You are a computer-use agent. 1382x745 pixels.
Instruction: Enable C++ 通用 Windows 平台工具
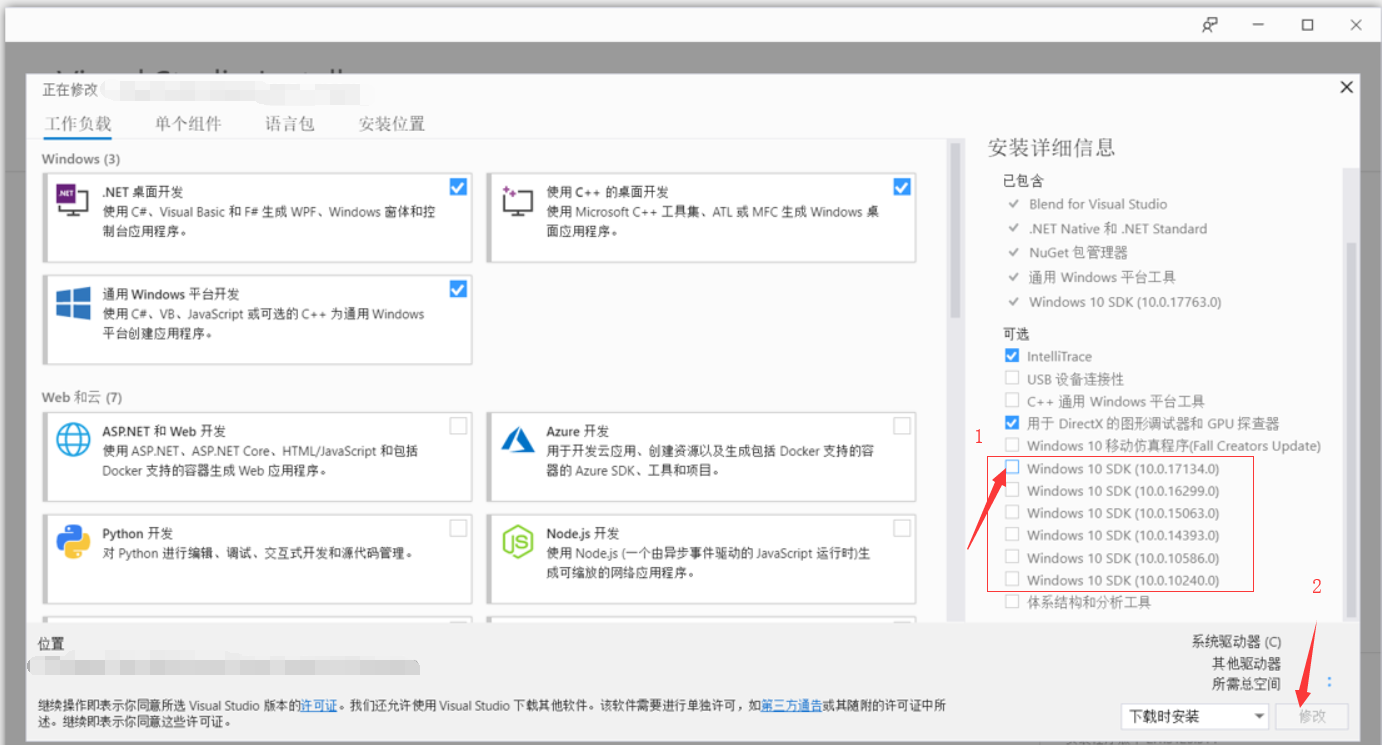coord(1011,400)
